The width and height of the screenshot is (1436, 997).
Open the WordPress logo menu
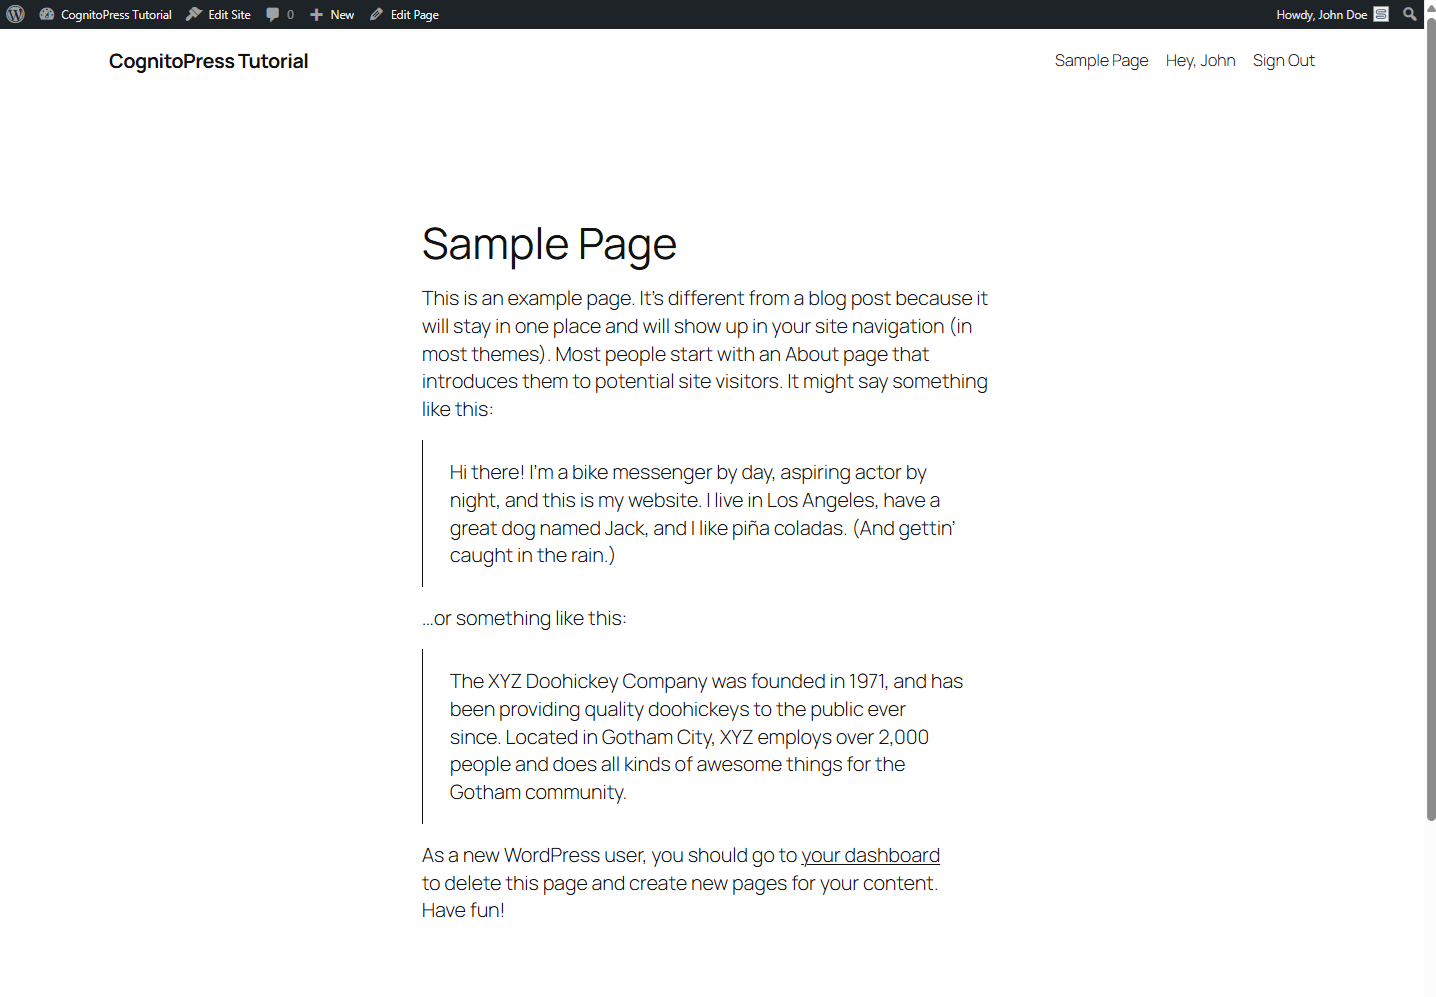[x=15, y=14]
